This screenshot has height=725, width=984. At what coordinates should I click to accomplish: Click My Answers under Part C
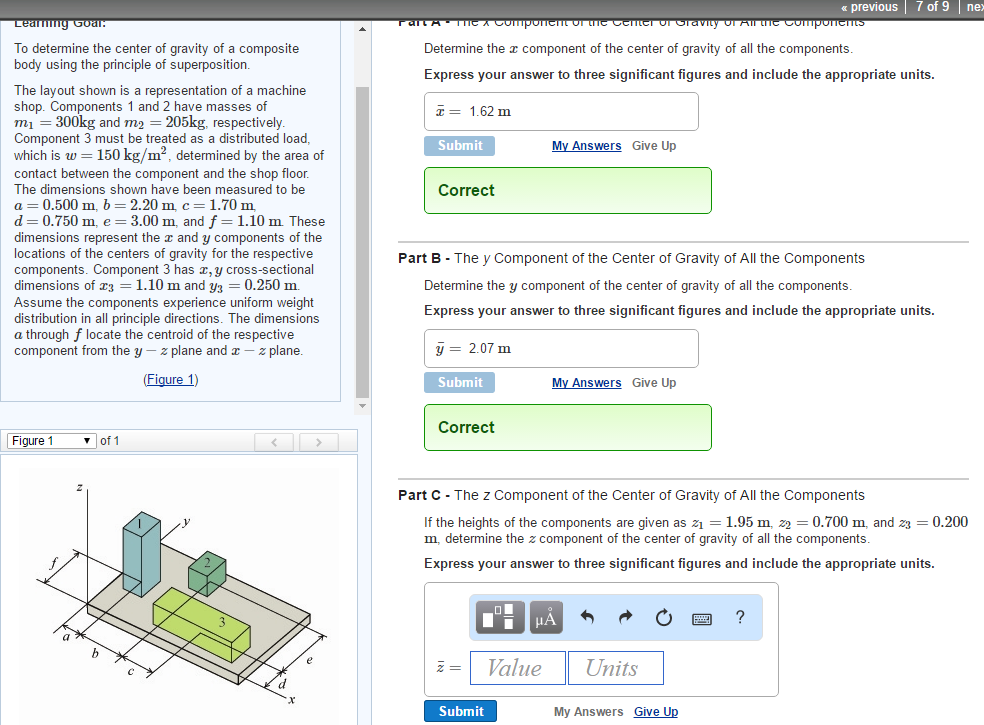586,711
